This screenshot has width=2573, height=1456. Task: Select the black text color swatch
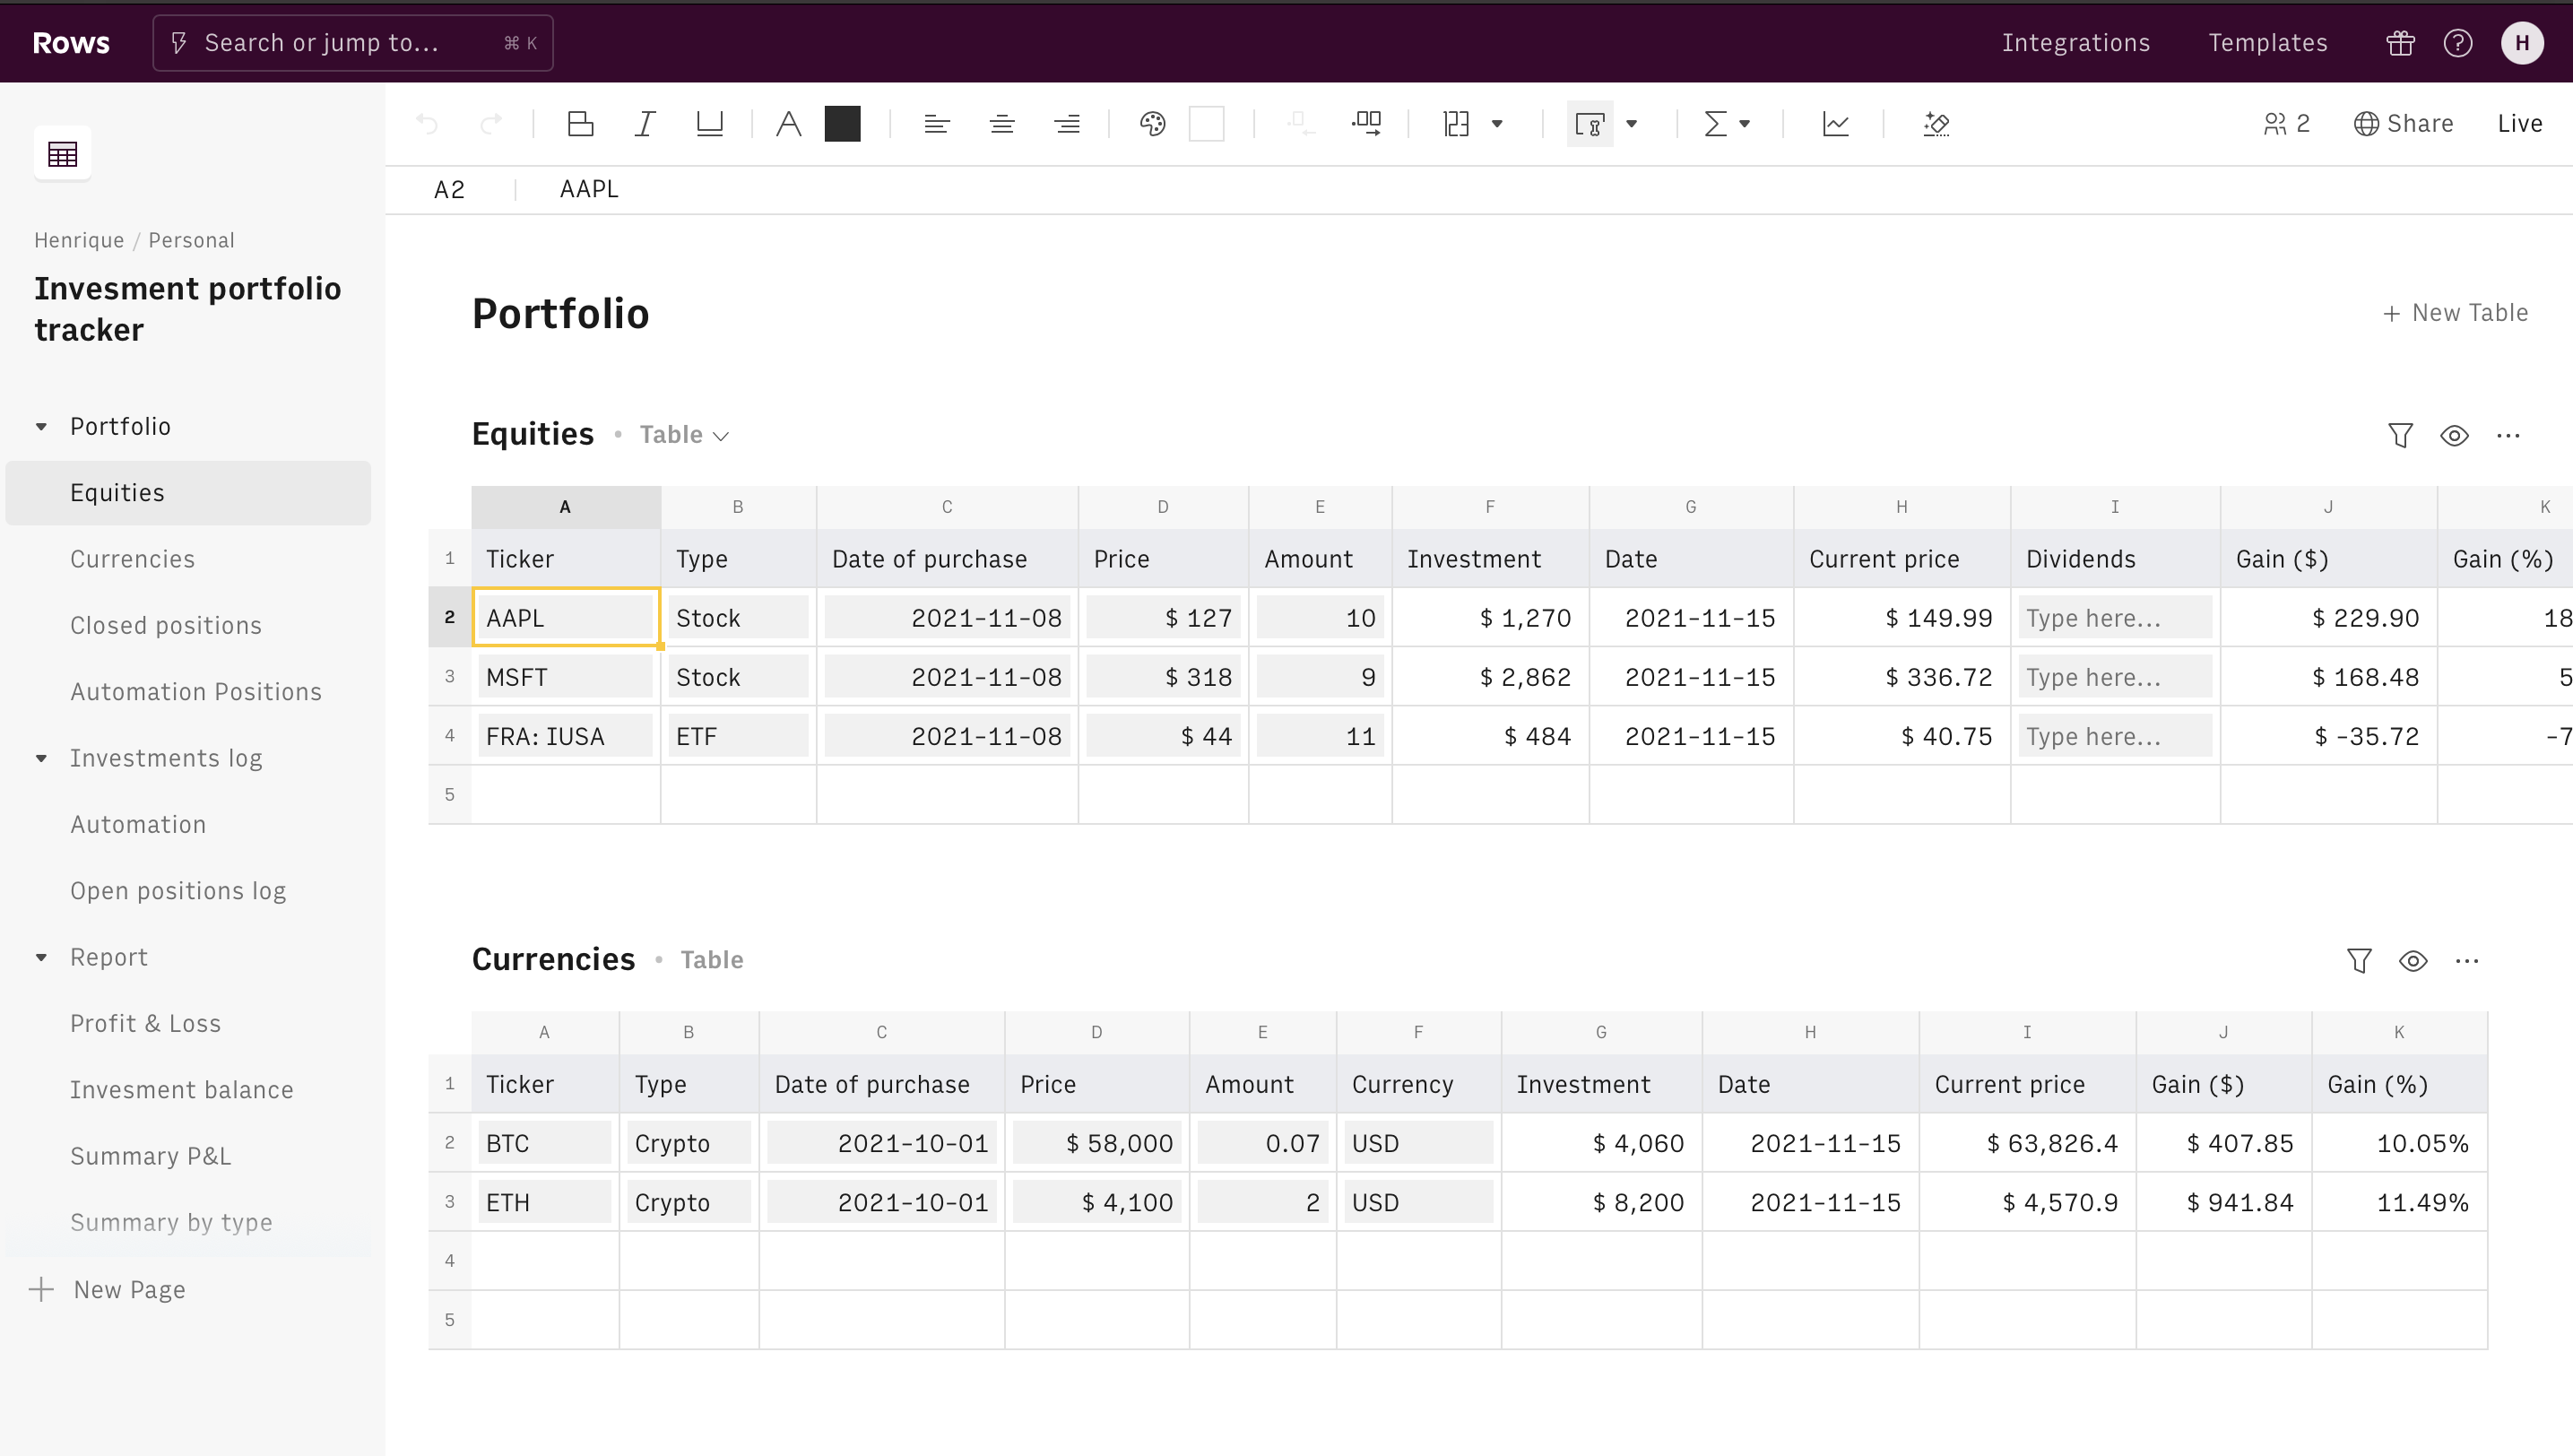(843, 123)
